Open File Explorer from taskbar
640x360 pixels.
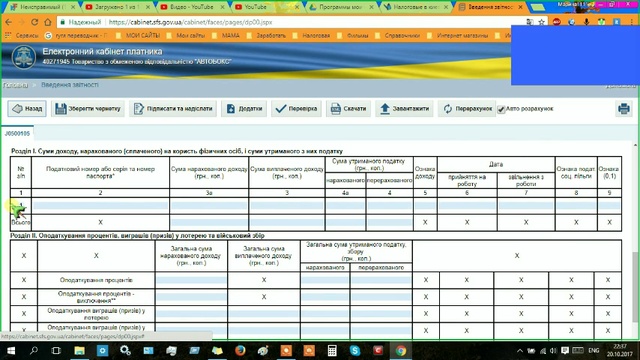tap(79, 351)
